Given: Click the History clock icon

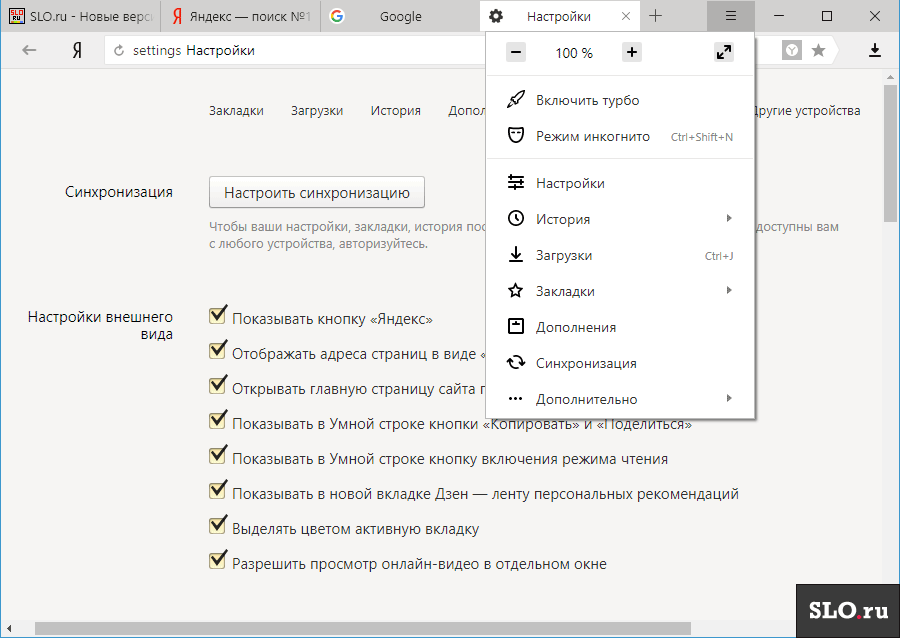Looking at the screenshot, I should 515,218.
